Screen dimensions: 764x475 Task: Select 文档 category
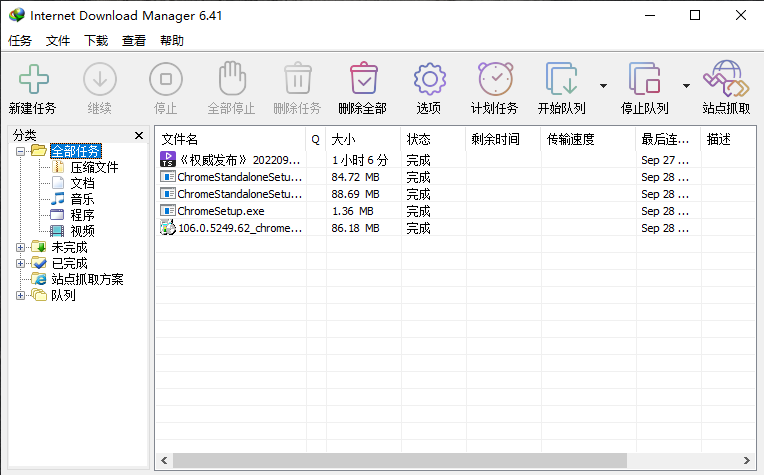point(82,183)
